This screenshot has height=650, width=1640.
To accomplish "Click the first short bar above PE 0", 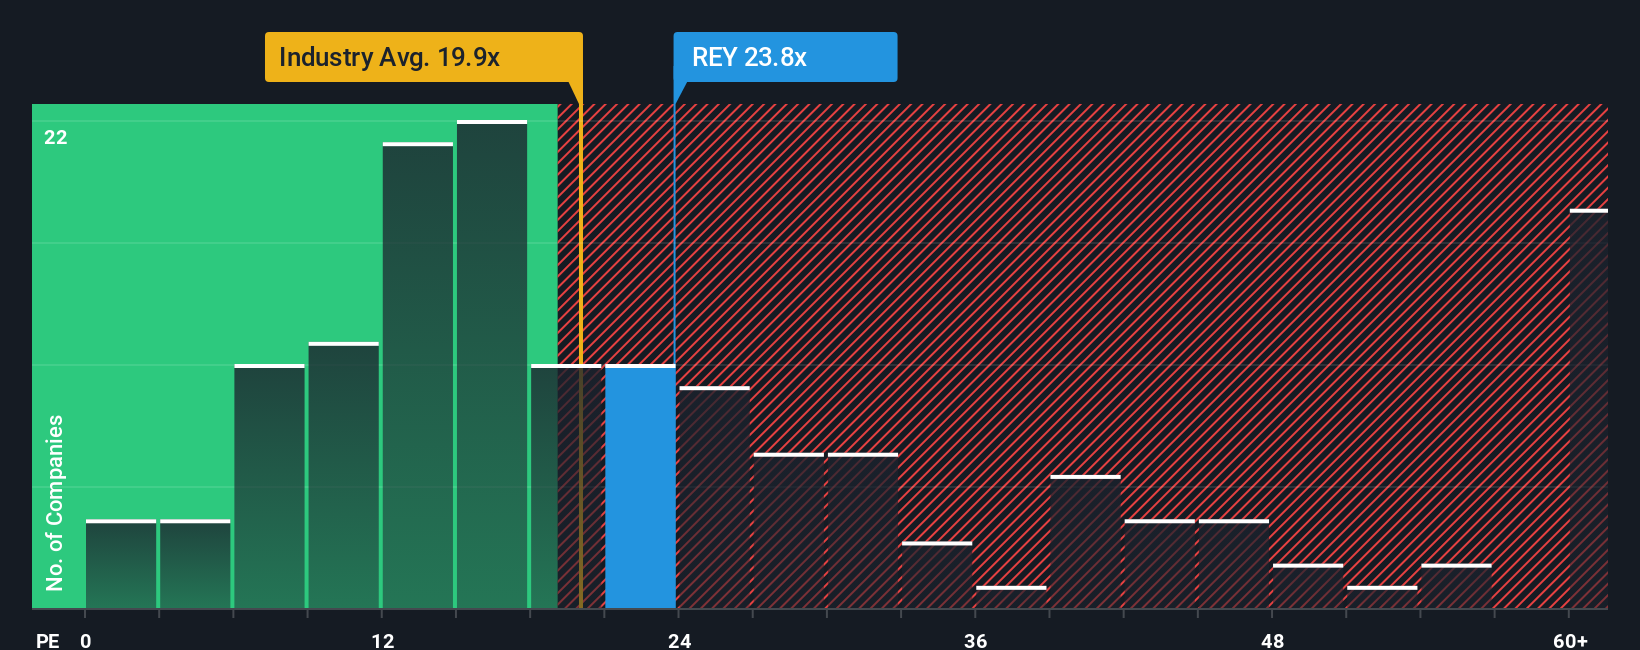I will tap(121, 564).
